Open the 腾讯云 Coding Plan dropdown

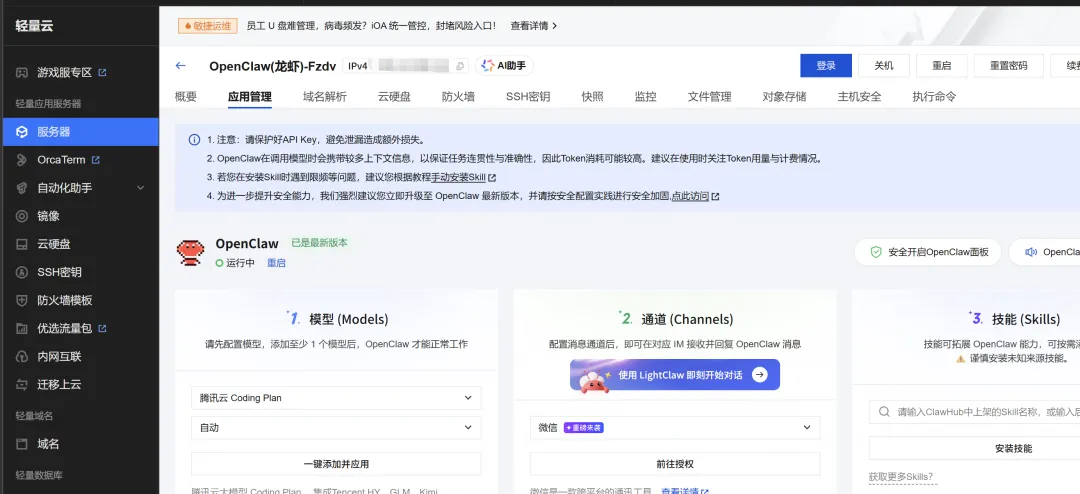coord(336,398)
